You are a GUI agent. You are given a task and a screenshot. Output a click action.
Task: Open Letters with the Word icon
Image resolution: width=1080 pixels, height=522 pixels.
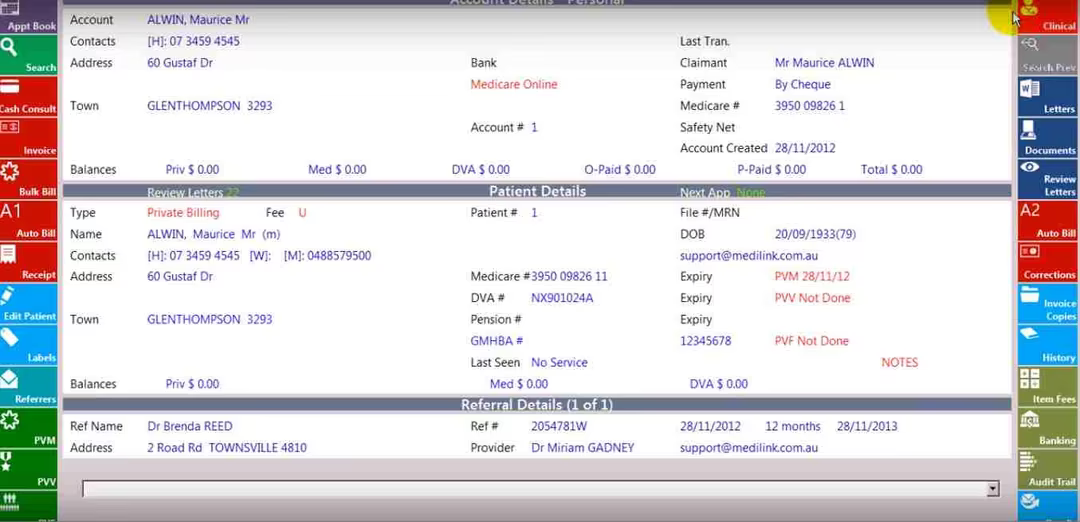[x=1048, y=96]
